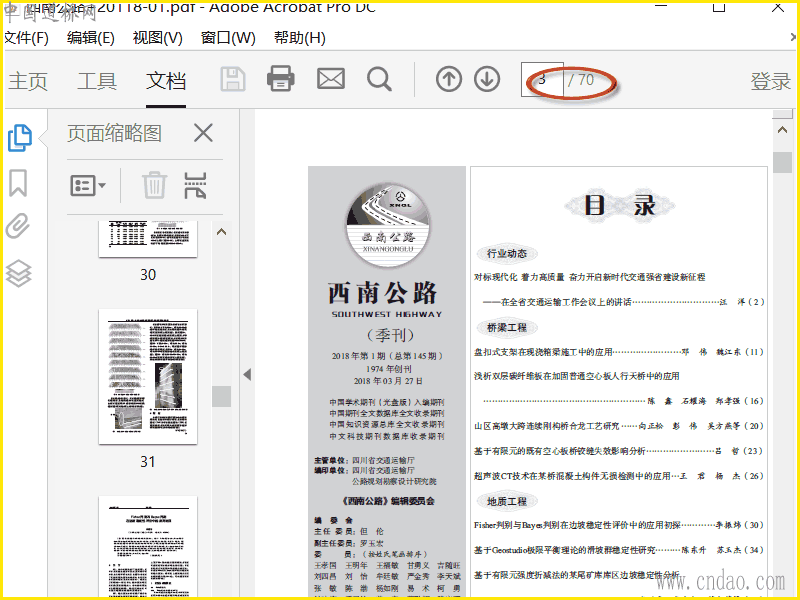Click the Save (floppy disk) icon
The image size is (800, 600).
click(233, 79)
